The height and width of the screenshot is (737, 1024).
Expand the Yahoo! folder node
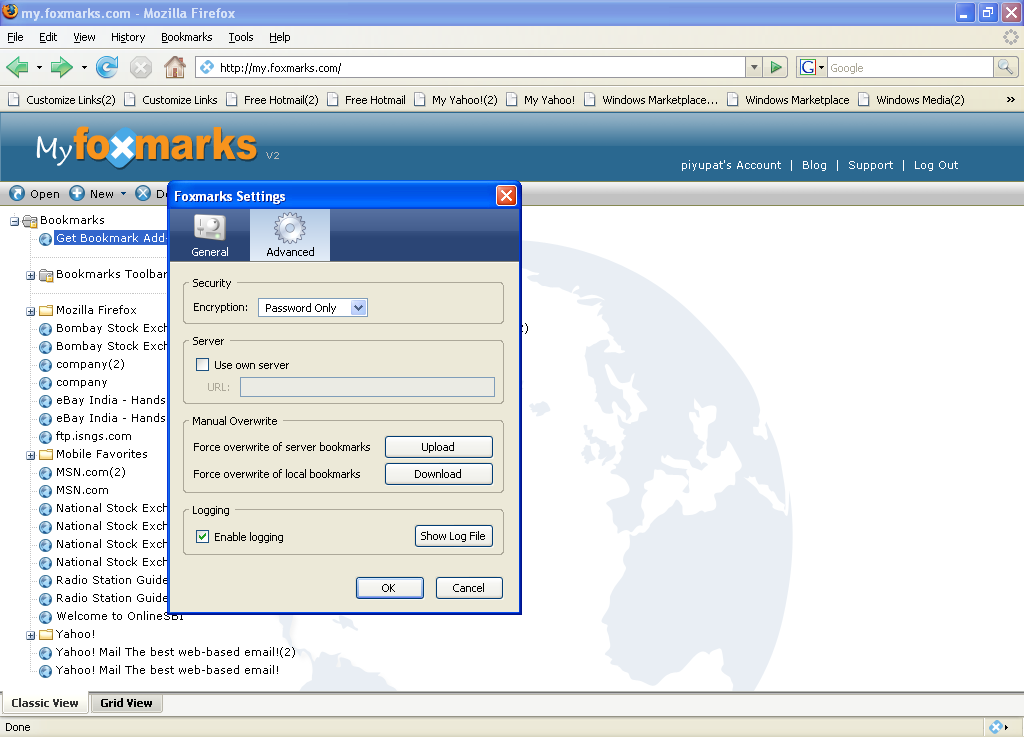pos(31,635)
